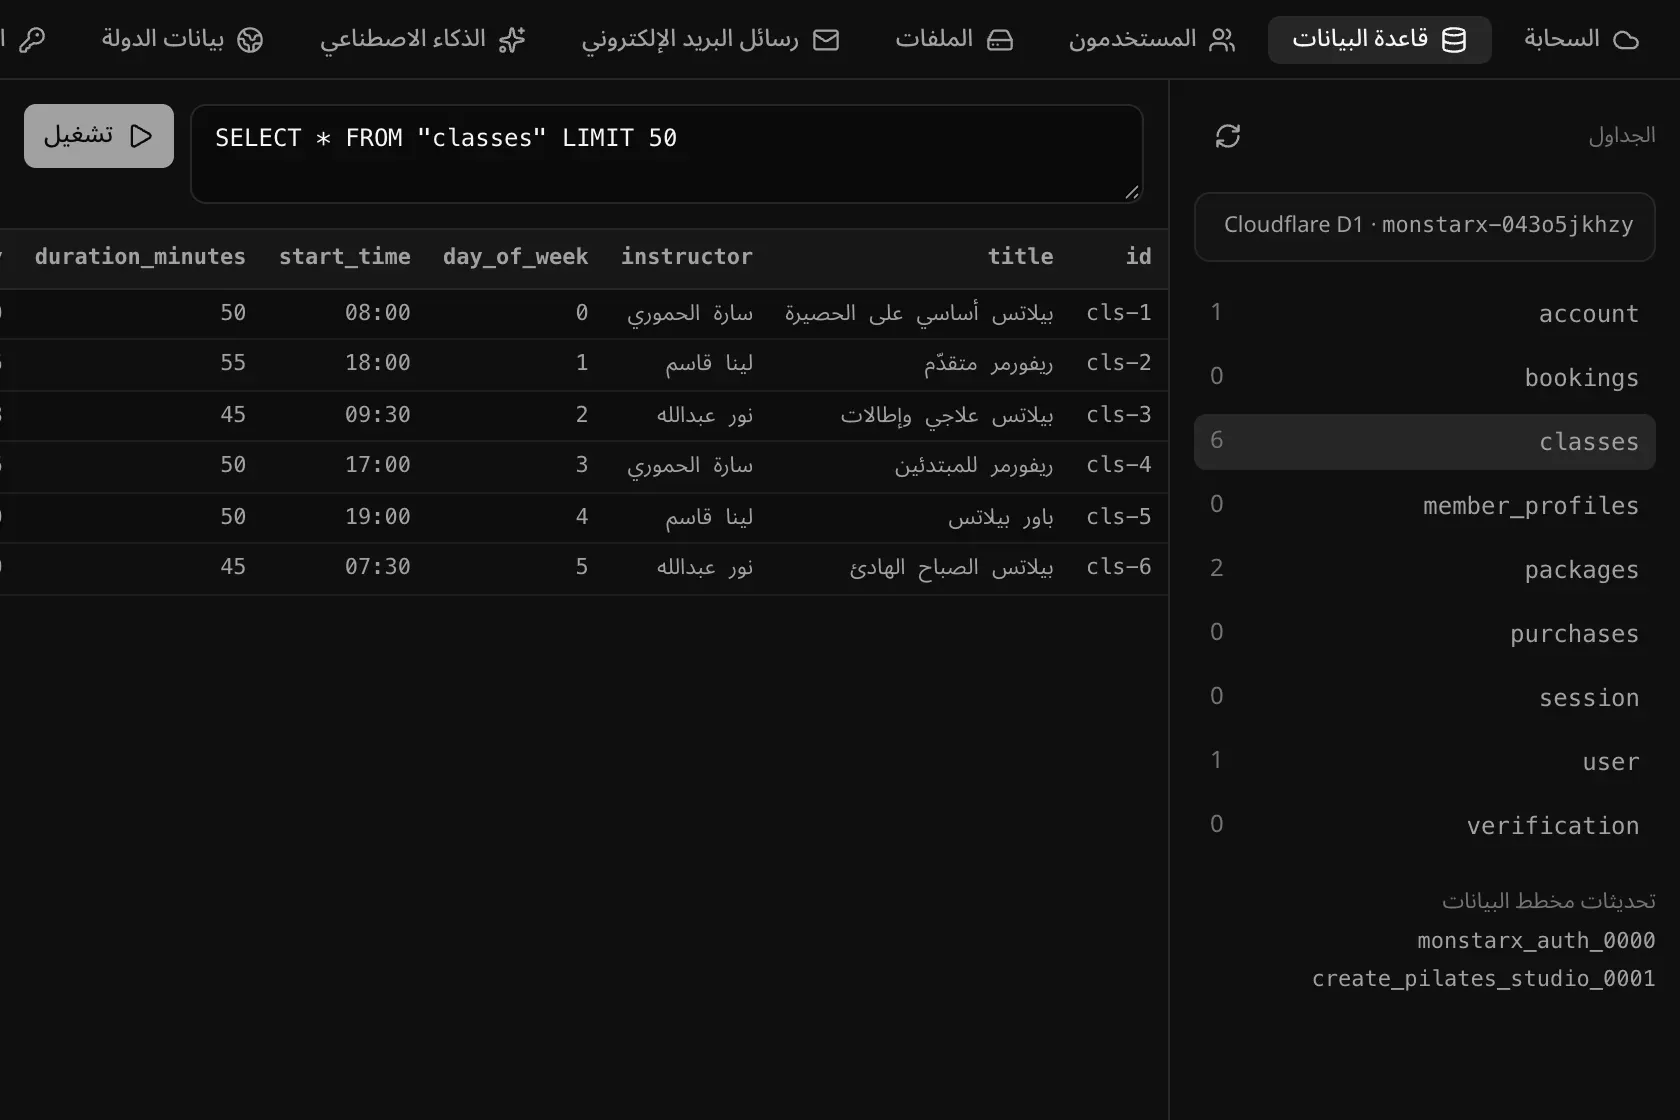Click the title بيلاتس الصباح الهادئ
Screen dimensions: 1680x1120
pyautogui.click(x=952, y=568)
